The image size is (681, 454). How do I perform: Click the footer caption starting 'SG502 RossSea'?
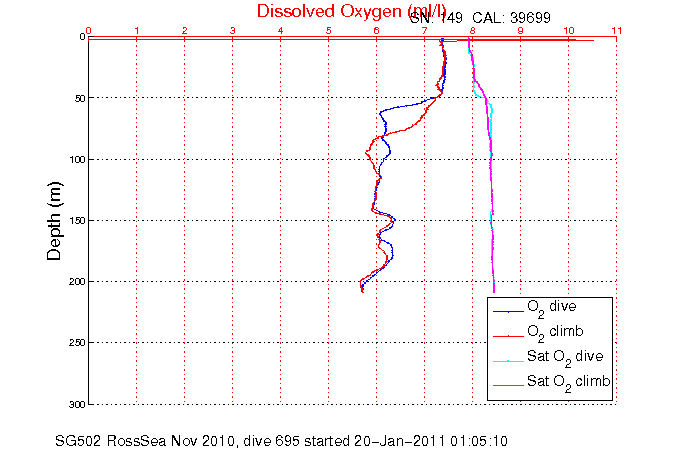(281, 441)
